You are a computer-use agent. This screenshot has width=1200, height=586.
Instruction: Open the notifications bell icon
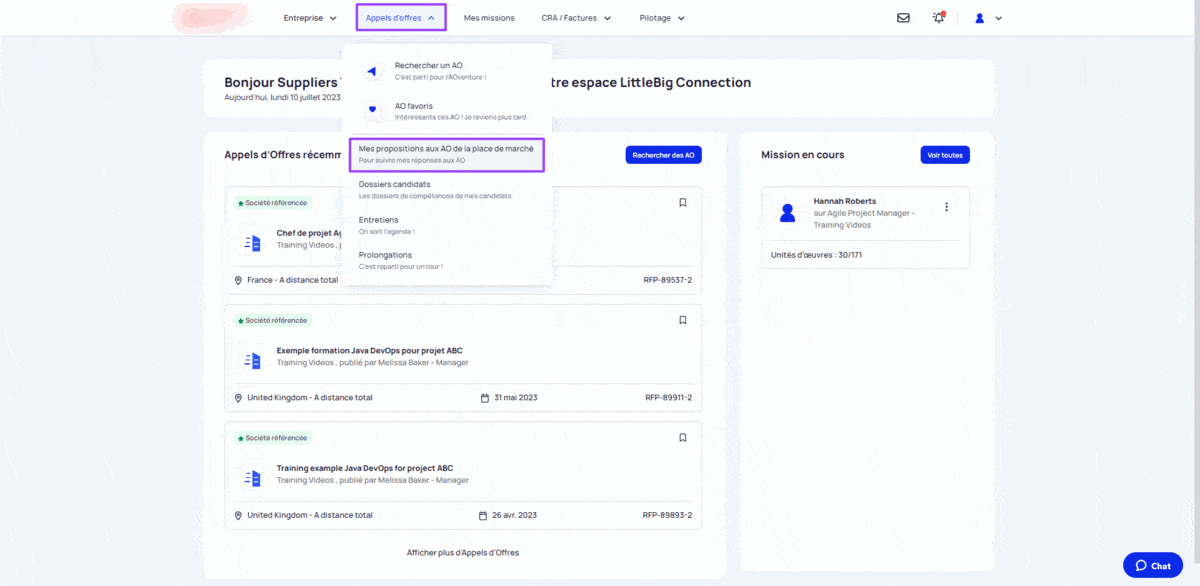[938, 18]
